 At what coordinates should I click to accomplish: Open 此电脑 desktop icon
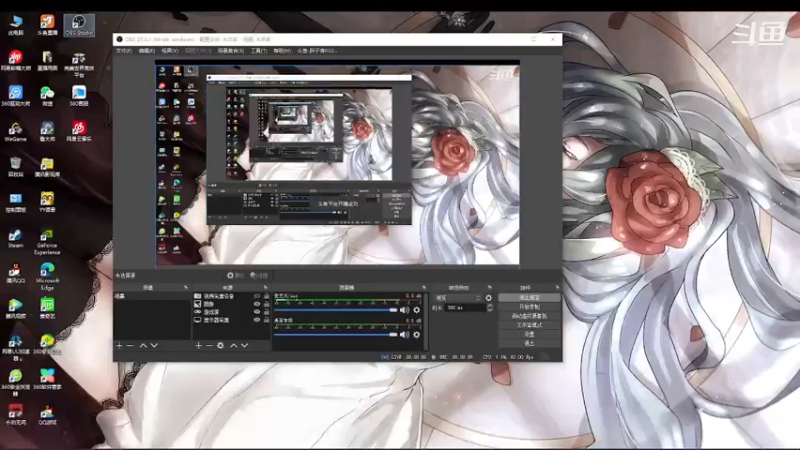coord(16,25)
